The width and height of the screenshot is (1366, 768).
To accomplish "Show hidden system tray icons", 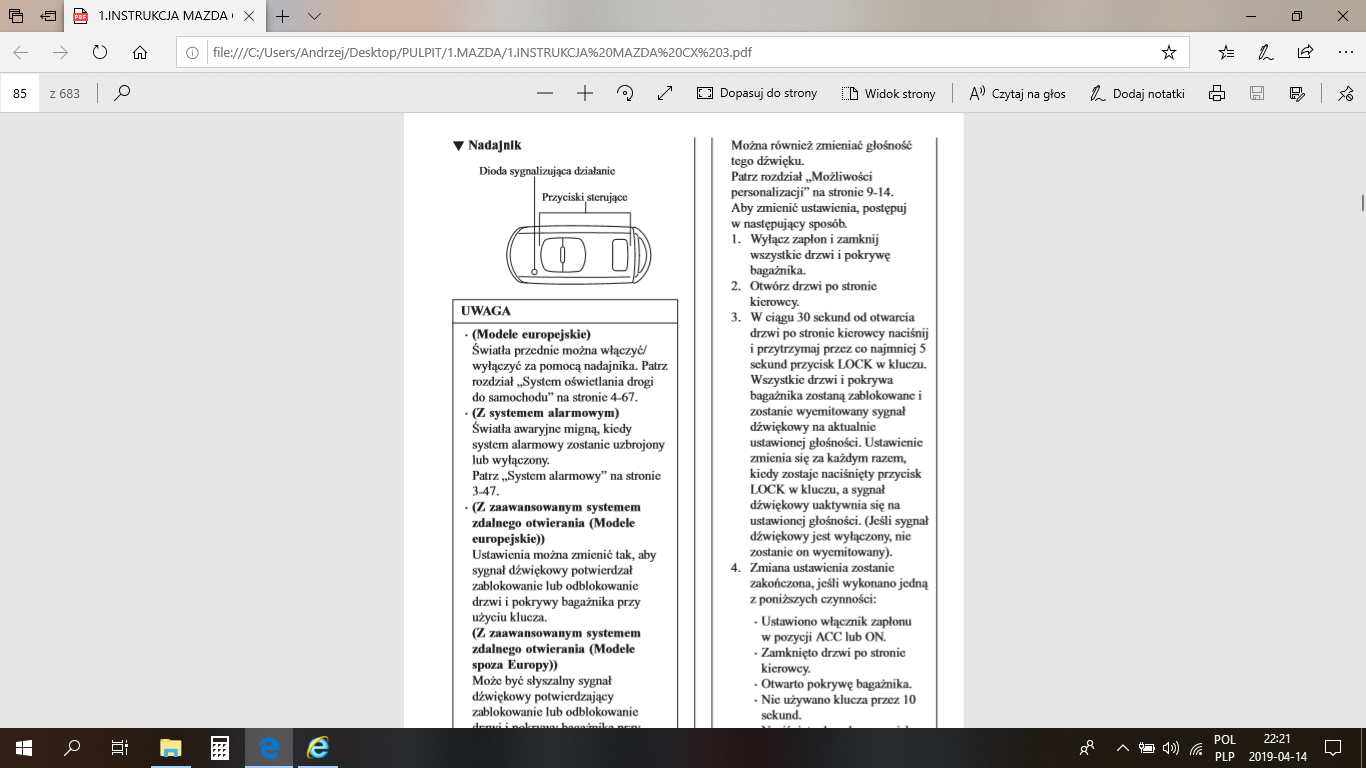I will [1122, 748].
